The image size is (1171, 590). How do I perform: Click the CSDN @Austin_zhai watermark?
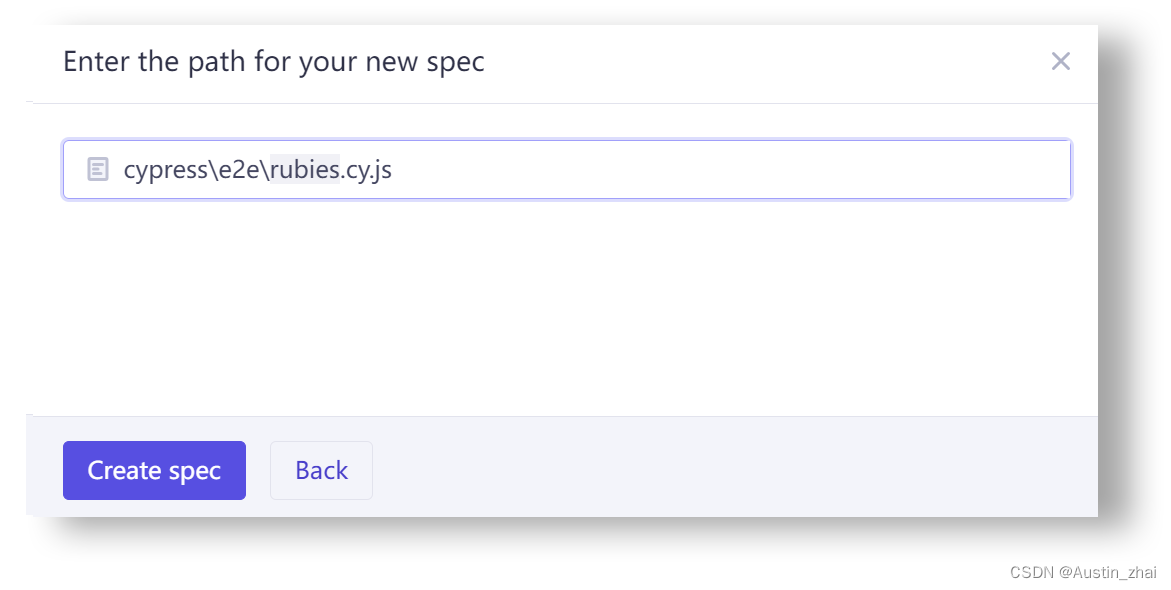(1083, 572)
